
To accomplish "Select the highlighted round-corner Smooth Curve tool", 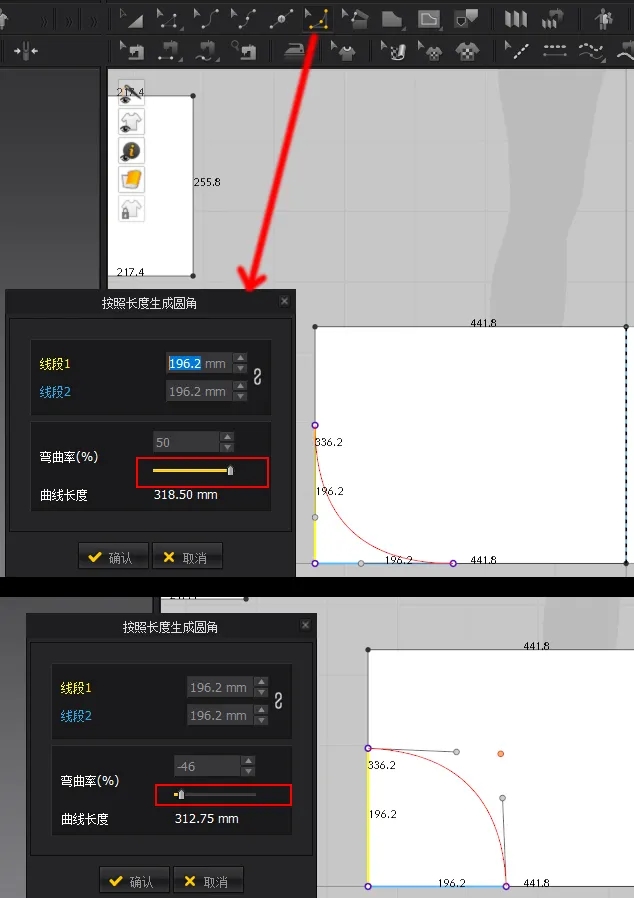I will click(x=317, y=18).
